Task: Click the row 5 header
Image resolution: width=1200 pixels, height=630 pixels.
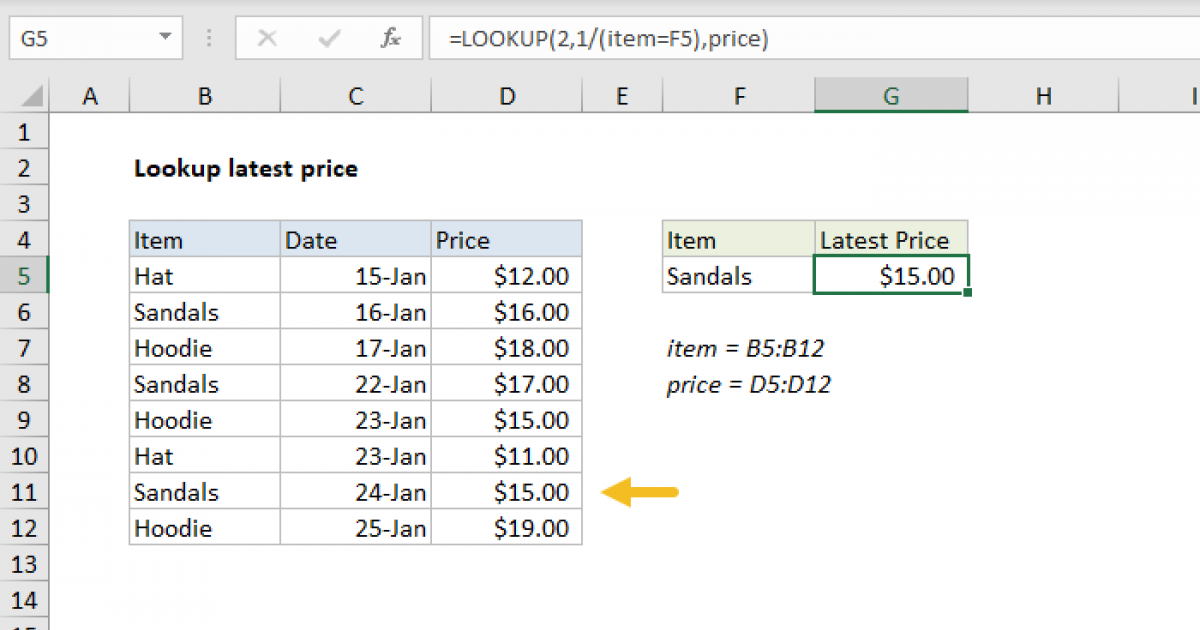Action: tap(25, 275)
